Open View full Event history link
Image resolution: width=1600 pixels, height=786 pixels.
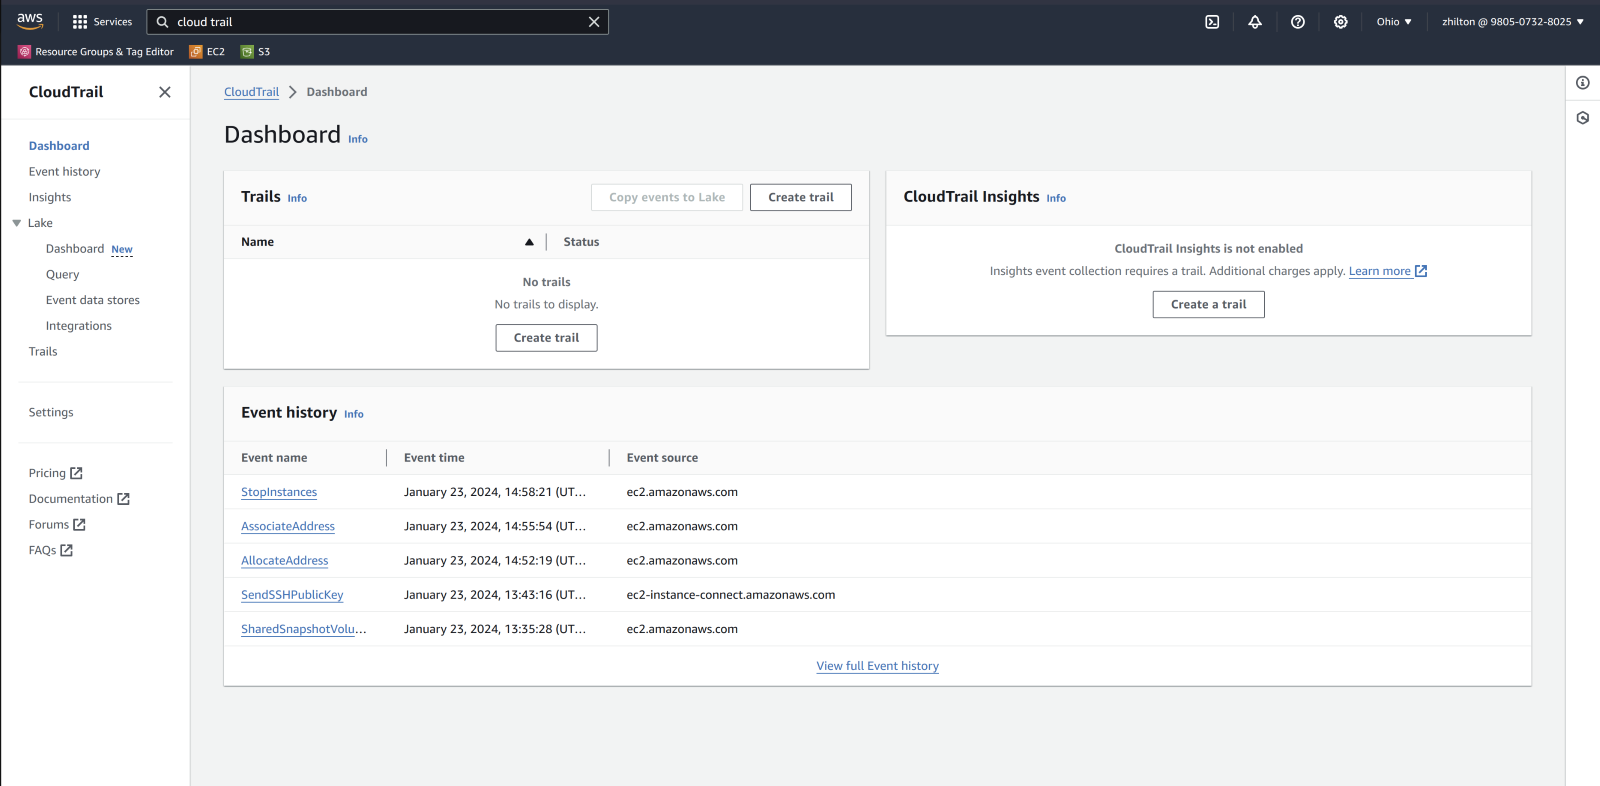(878, 666)
